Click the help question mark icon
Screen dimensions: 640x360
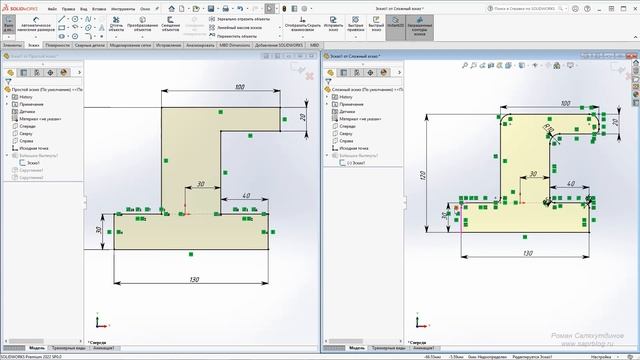click(587, 9)
